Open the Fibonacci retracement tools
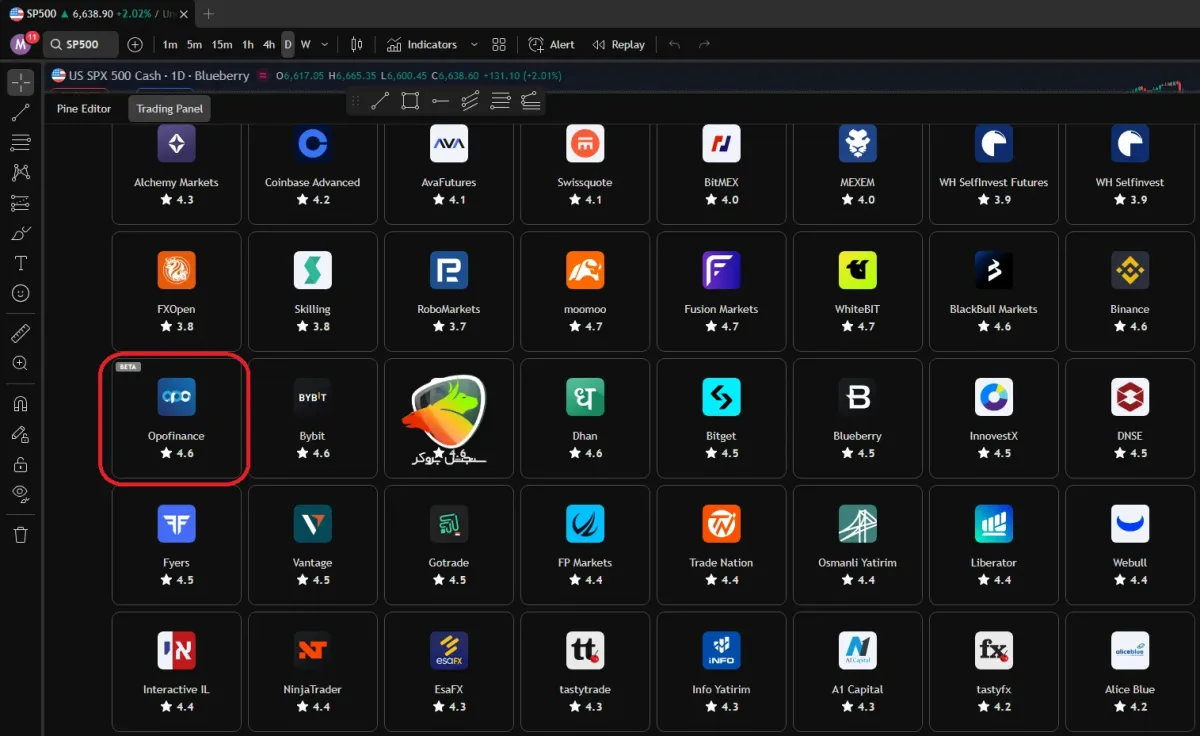Viewport: 1200px width, 736px height. (x=20, y=143)
